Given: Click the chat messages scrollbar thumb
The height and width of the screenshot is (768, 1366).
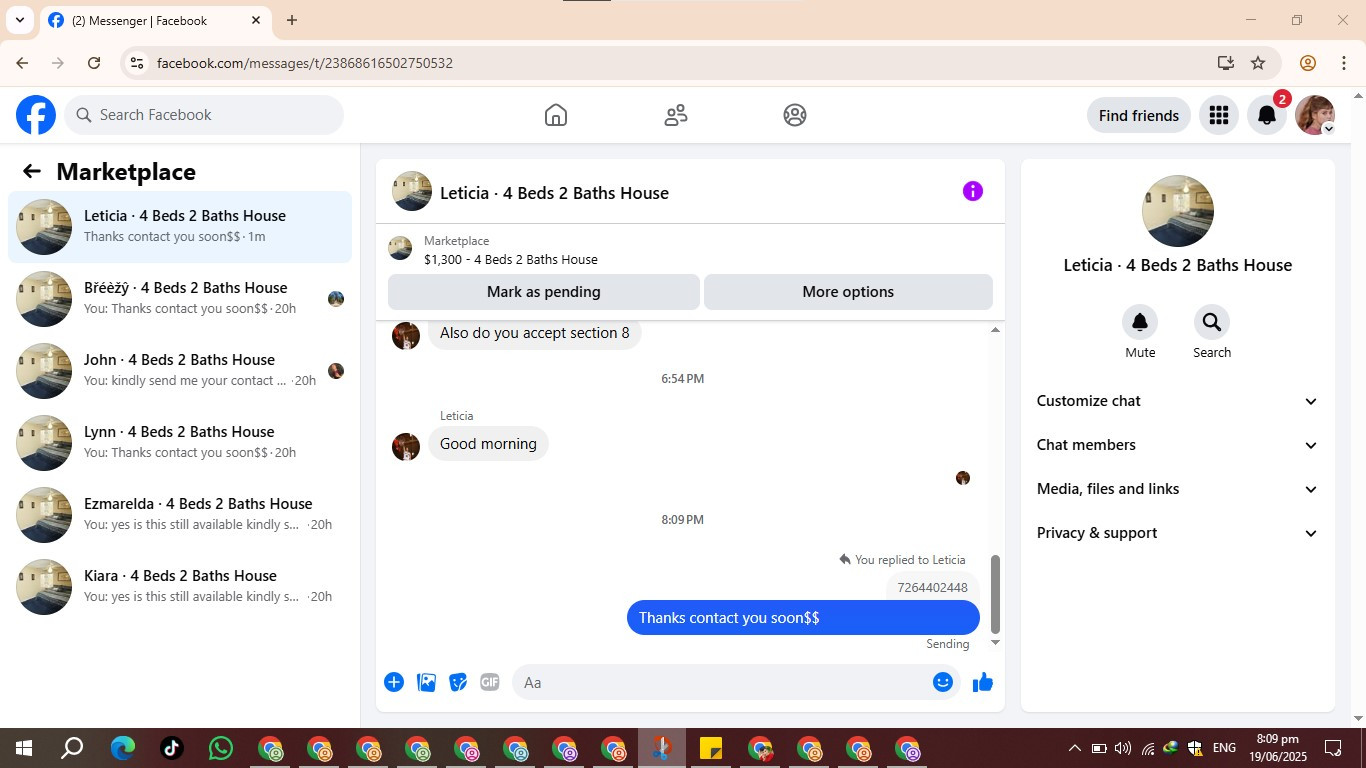Looking at the screenshot, I should 995,594.
